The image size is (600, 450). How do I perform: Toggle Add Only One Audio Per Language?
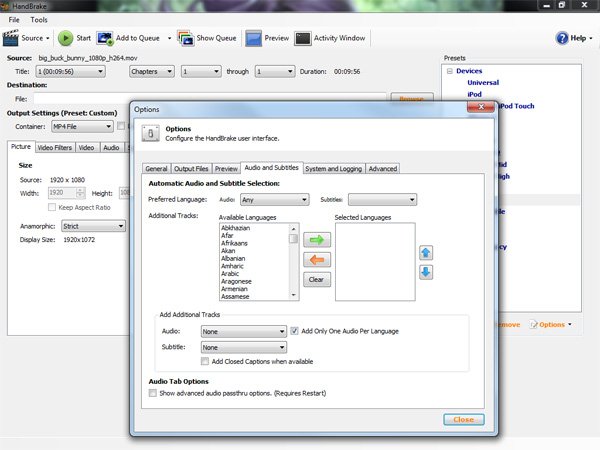pos(296,331)
